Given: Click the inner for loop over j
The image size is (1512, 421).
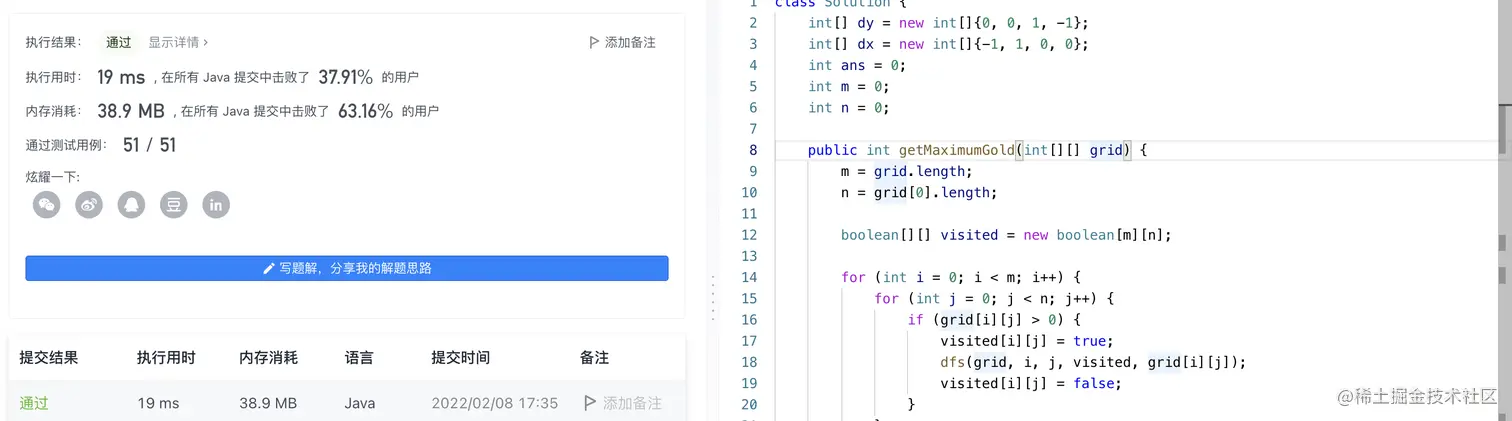Looking at the screenshot, I should 994,298.
